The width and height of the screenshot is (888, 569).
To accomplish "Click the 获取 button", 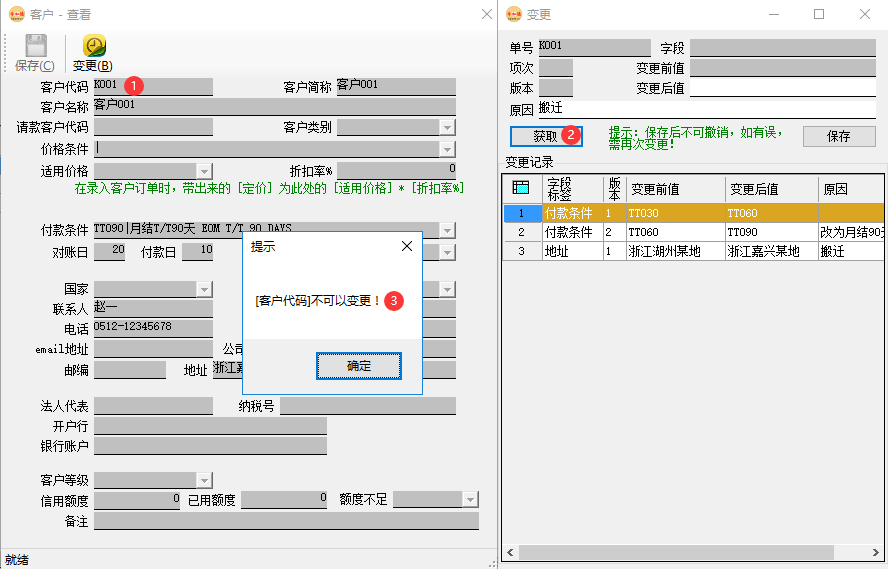I will (x=545, y=136).
